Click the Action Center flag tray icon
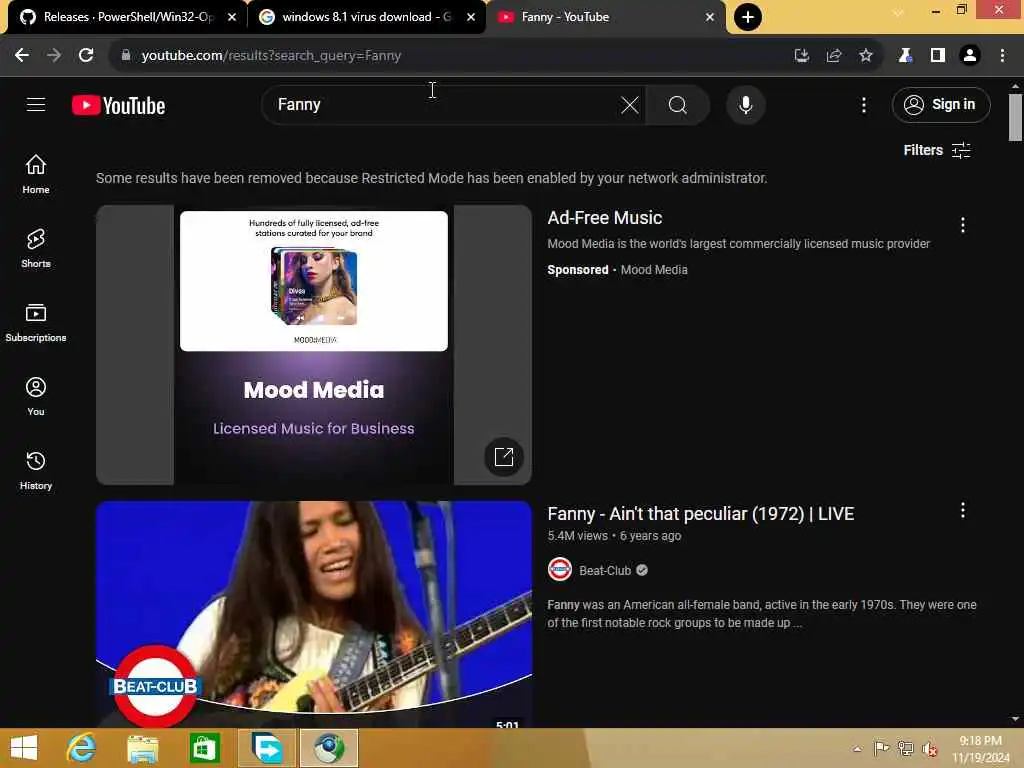 [x=881, y=748]
